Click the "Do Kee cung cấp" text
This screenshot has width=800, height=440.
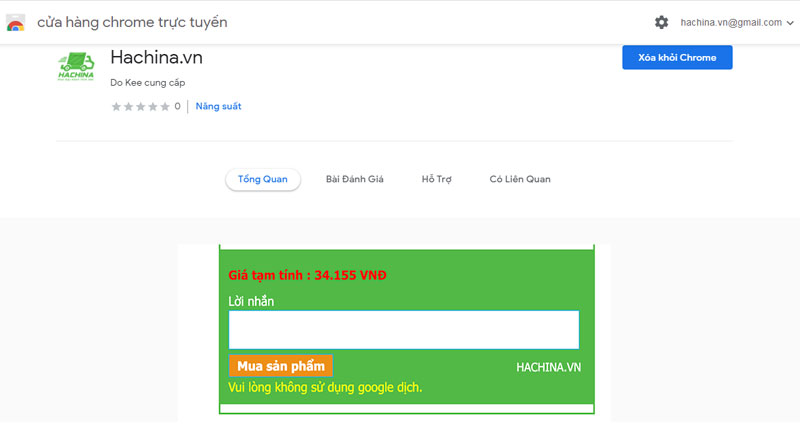point(147,83)
